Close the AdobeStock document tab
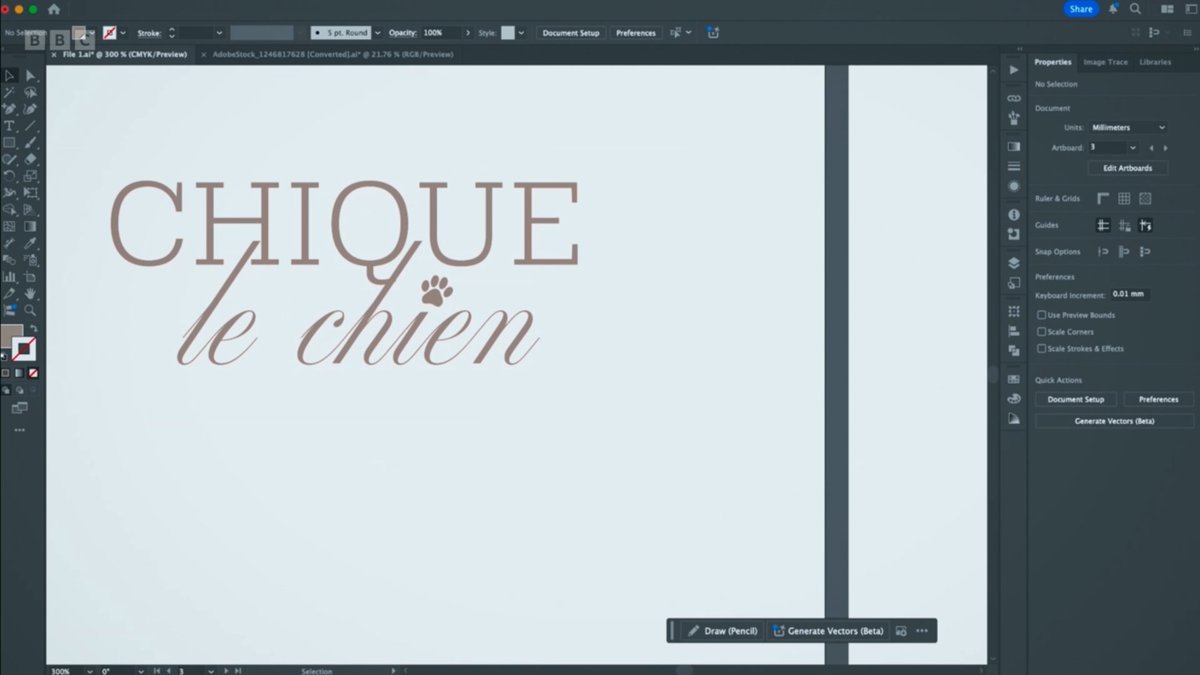This screenshot has height=675, width=1200. [x=204, y=54]
